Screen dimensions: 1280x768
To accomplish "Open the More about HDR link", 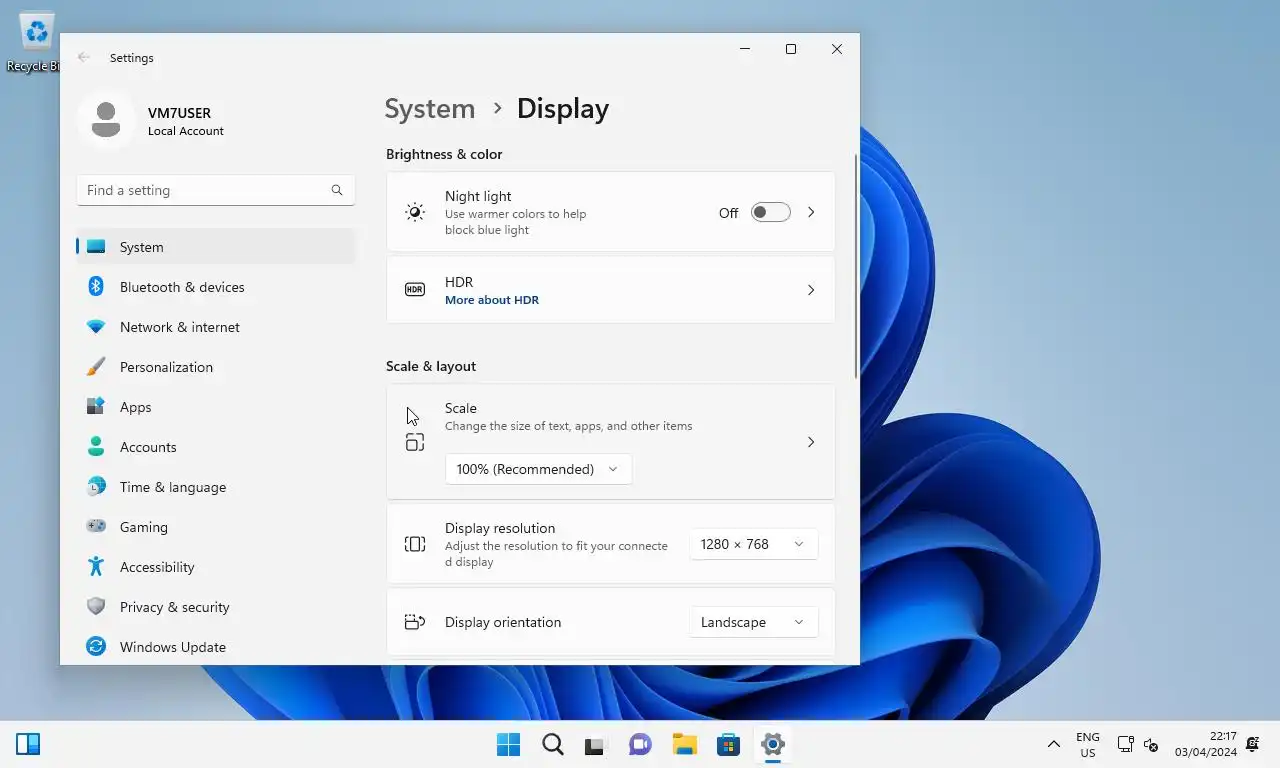I will click(492, 300).
